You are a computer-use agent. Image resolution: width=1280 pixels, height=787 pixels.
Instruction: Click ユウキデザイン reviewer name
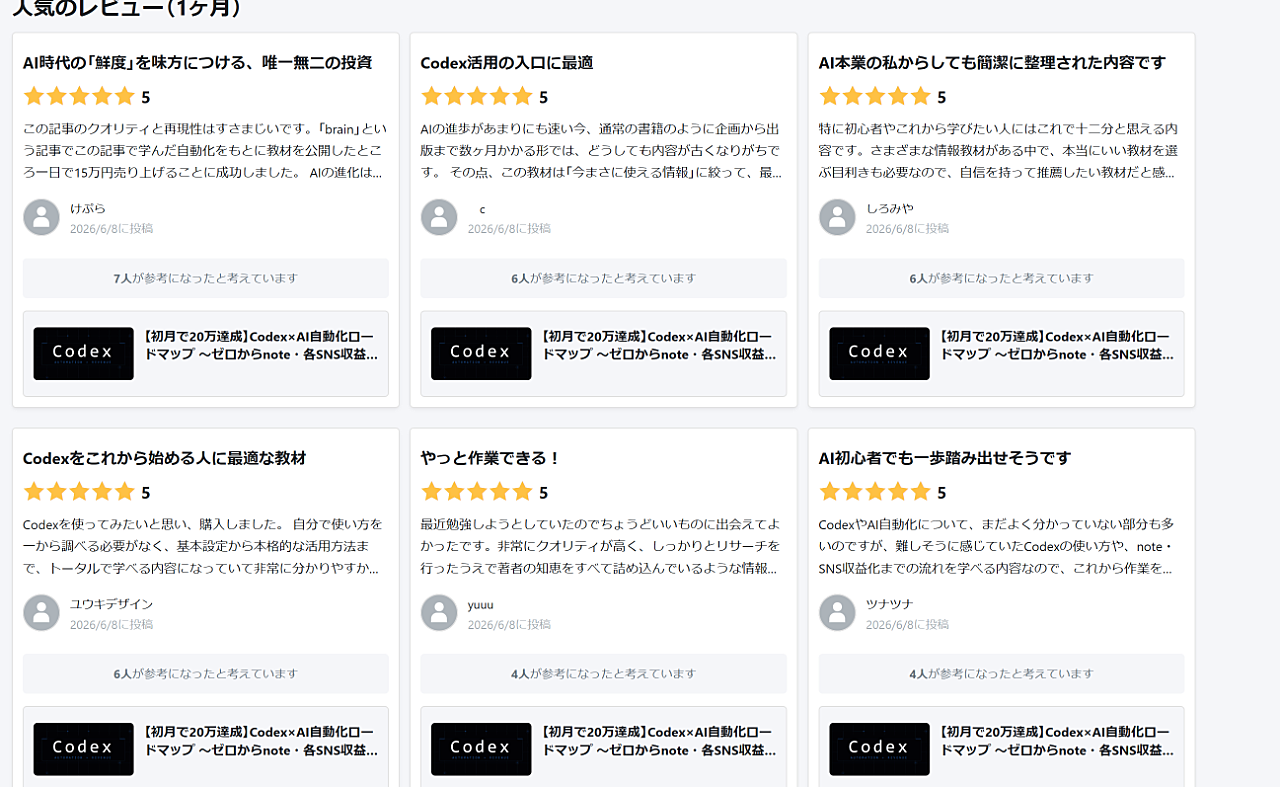[x=111, y=604]
